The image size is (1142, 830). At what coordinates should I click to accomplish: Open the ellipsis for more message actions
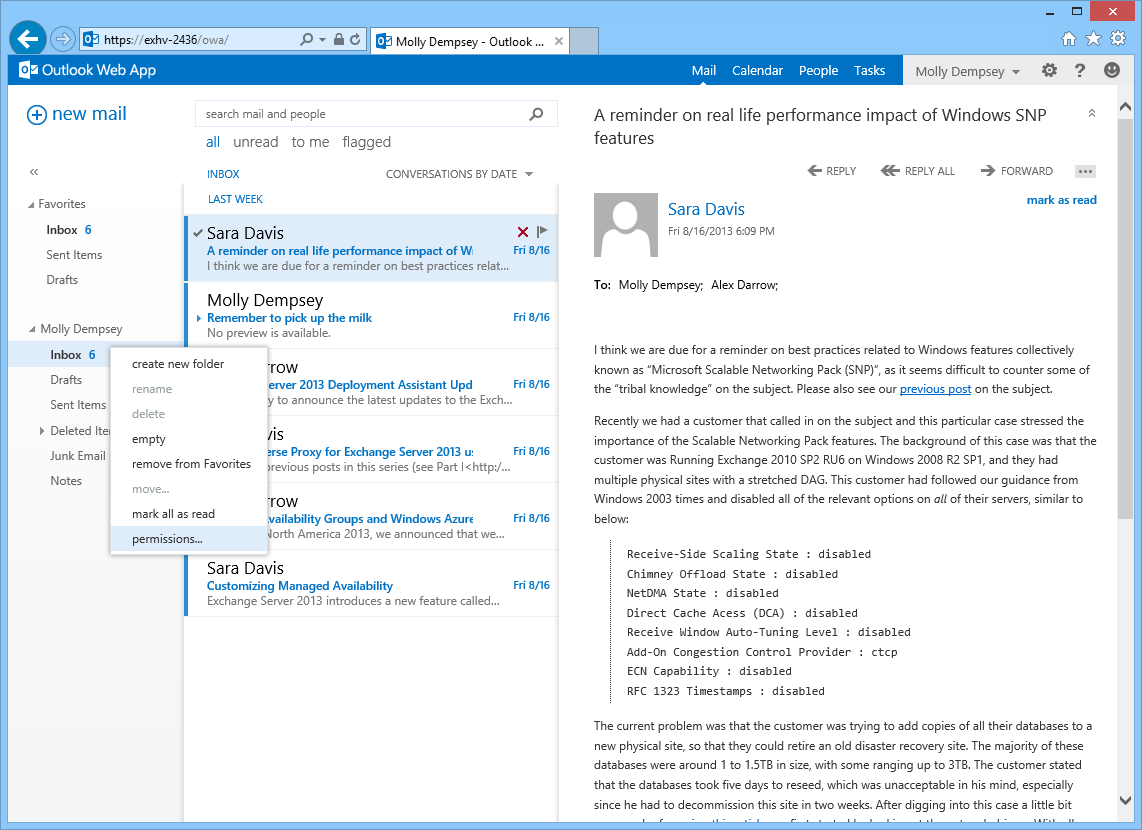1084,171
